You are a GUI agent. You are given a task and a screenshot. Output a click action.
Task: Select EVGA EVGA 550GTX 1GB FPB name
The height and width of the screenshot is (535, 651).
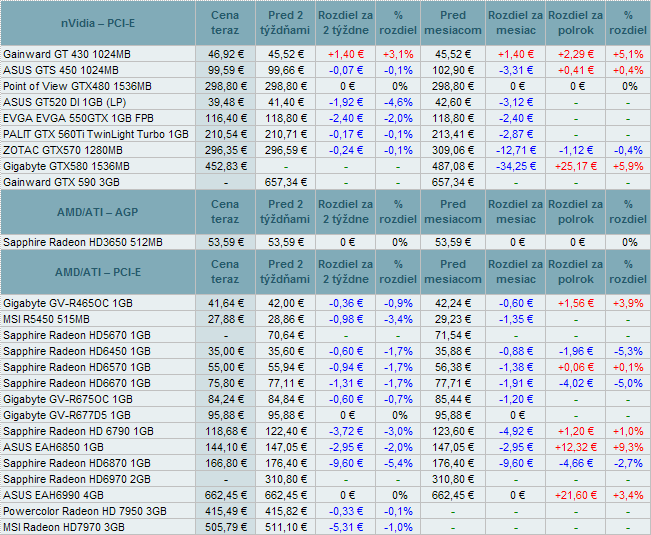tap(78, 118)
